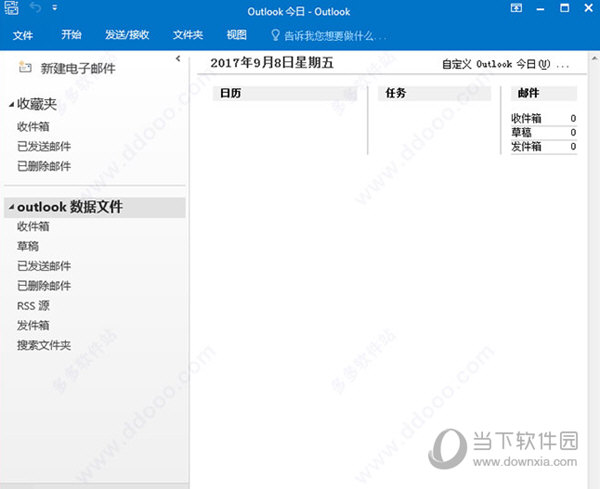This screenshot has width=600, height=489.
Task: Click 新建电子邮件 button
Action: click(78, 68)
